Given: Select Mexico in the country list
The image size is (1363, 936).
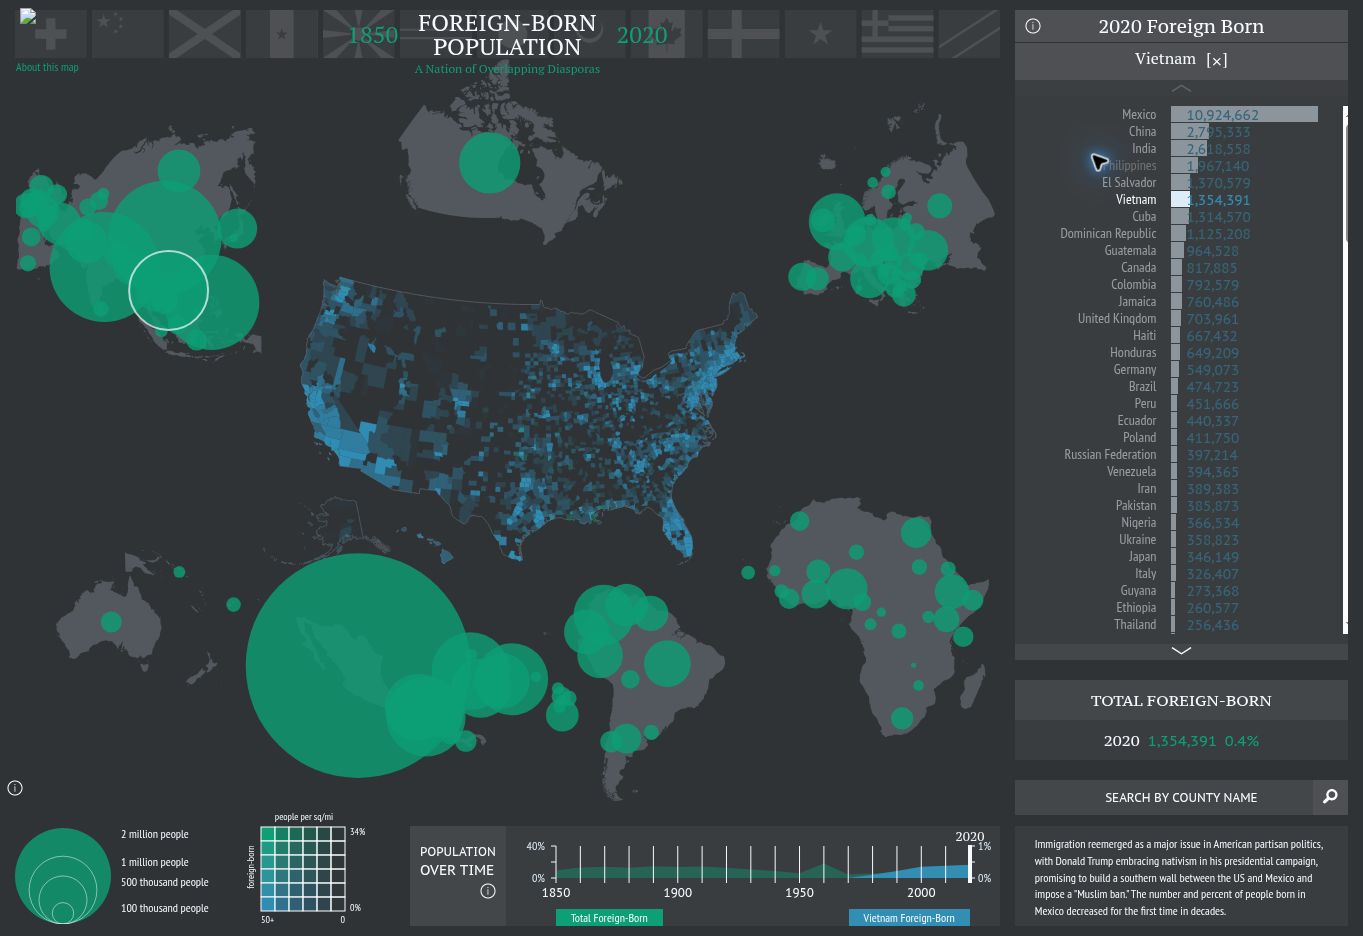Looking at the screenshot, I should click(x=1139, y=115).
